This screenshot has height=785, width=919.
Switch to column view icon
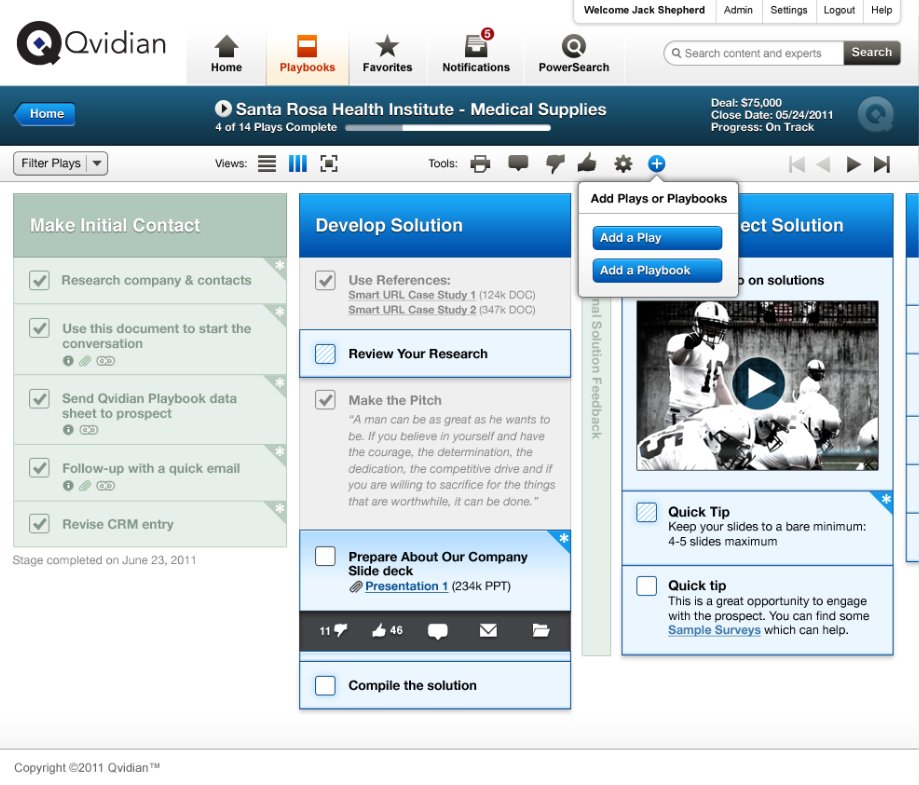(298, 164)
